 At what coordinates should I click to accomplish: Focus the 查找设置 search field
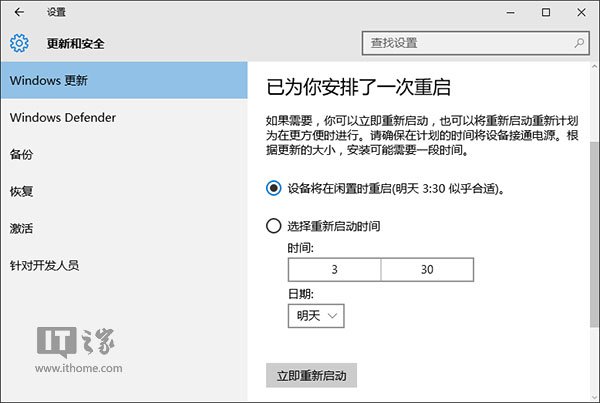click(476, 43)
